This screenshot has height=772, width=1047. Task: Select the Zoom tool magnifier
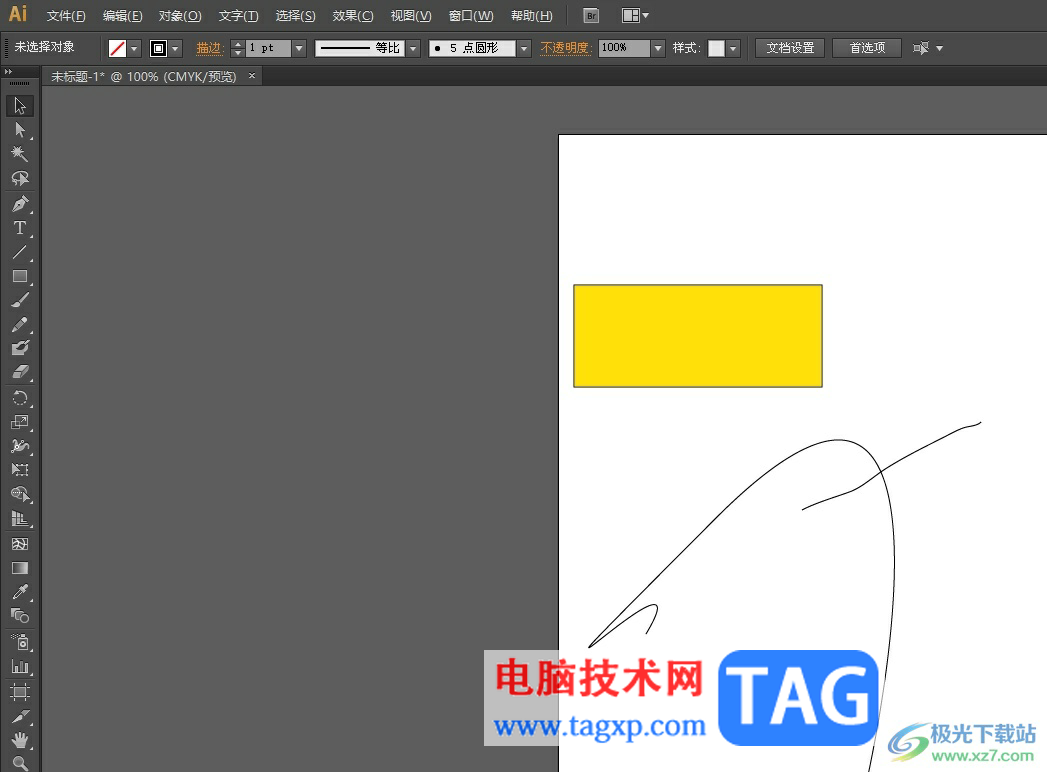click(x=20, y=763)
